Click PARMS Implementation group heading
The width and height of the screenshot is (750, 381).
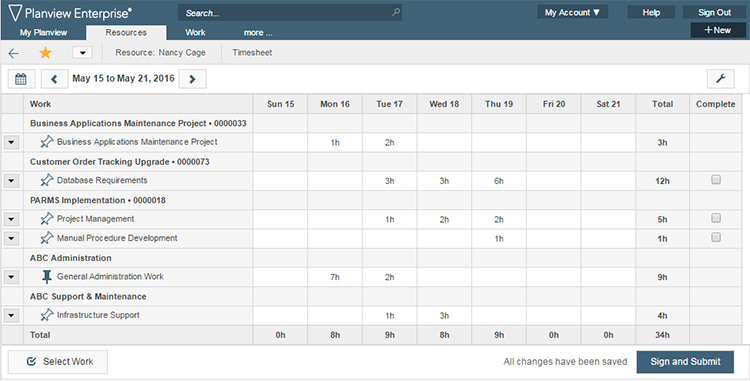(x=98, y=200)
